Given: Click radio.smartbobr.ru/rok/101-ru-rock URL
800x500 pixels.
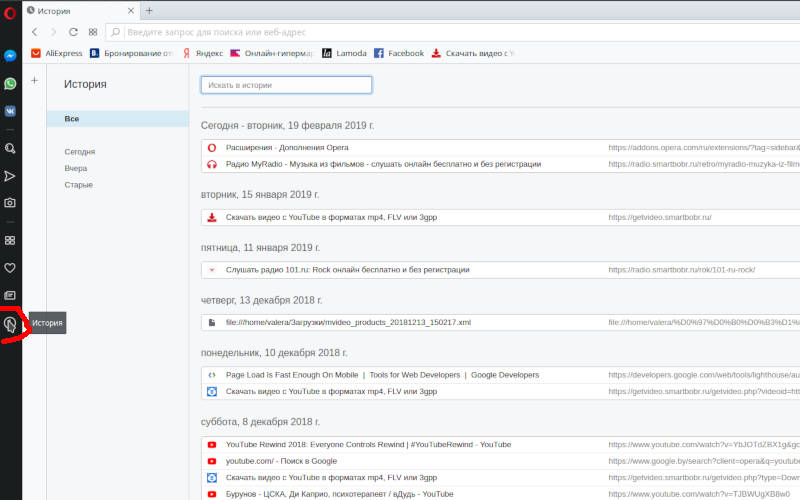Looking at the screenshot, I should pos(682,270).
